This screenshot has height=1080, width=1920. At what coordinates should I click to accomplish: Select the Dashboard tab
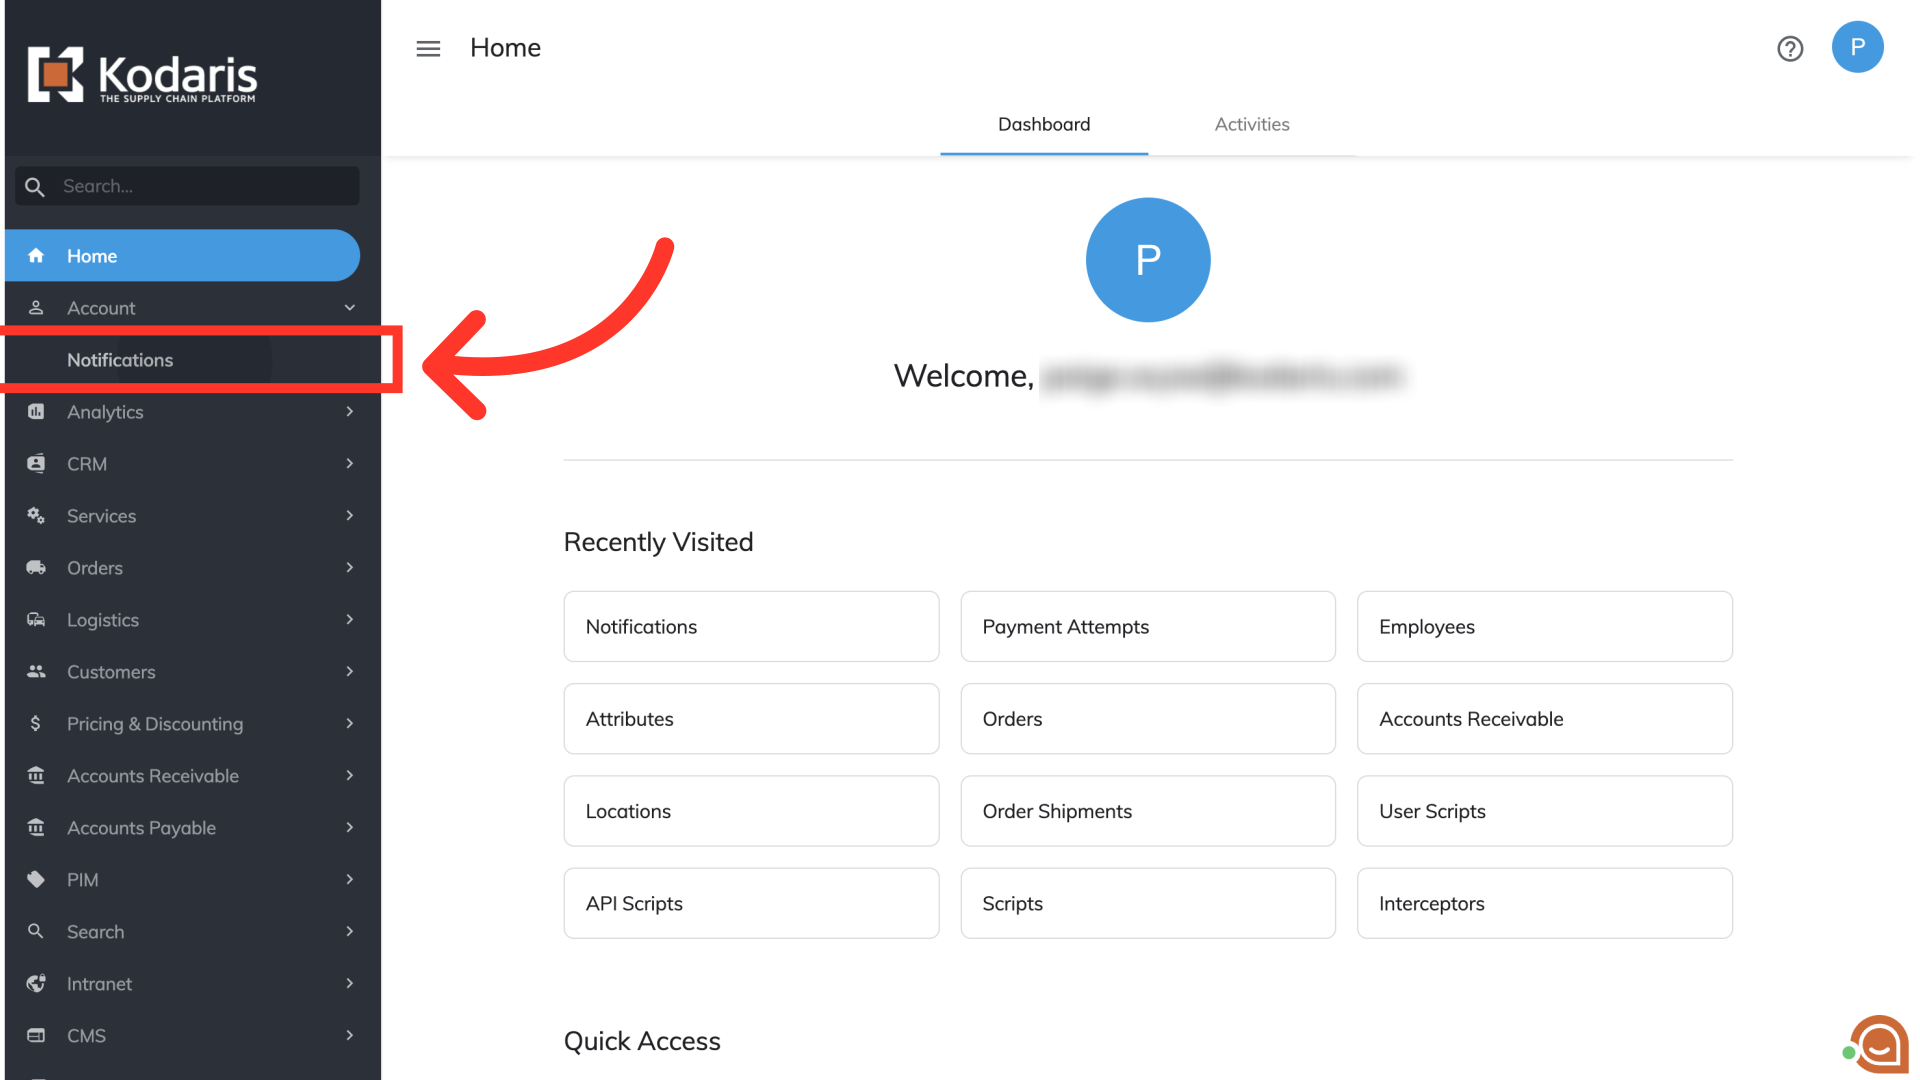[x=1043, y=124]
